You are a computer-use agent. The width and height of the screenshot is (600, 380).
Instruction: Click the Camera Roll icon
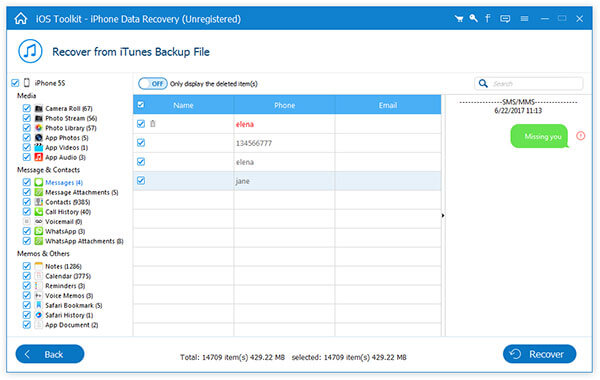click(39, 108)
